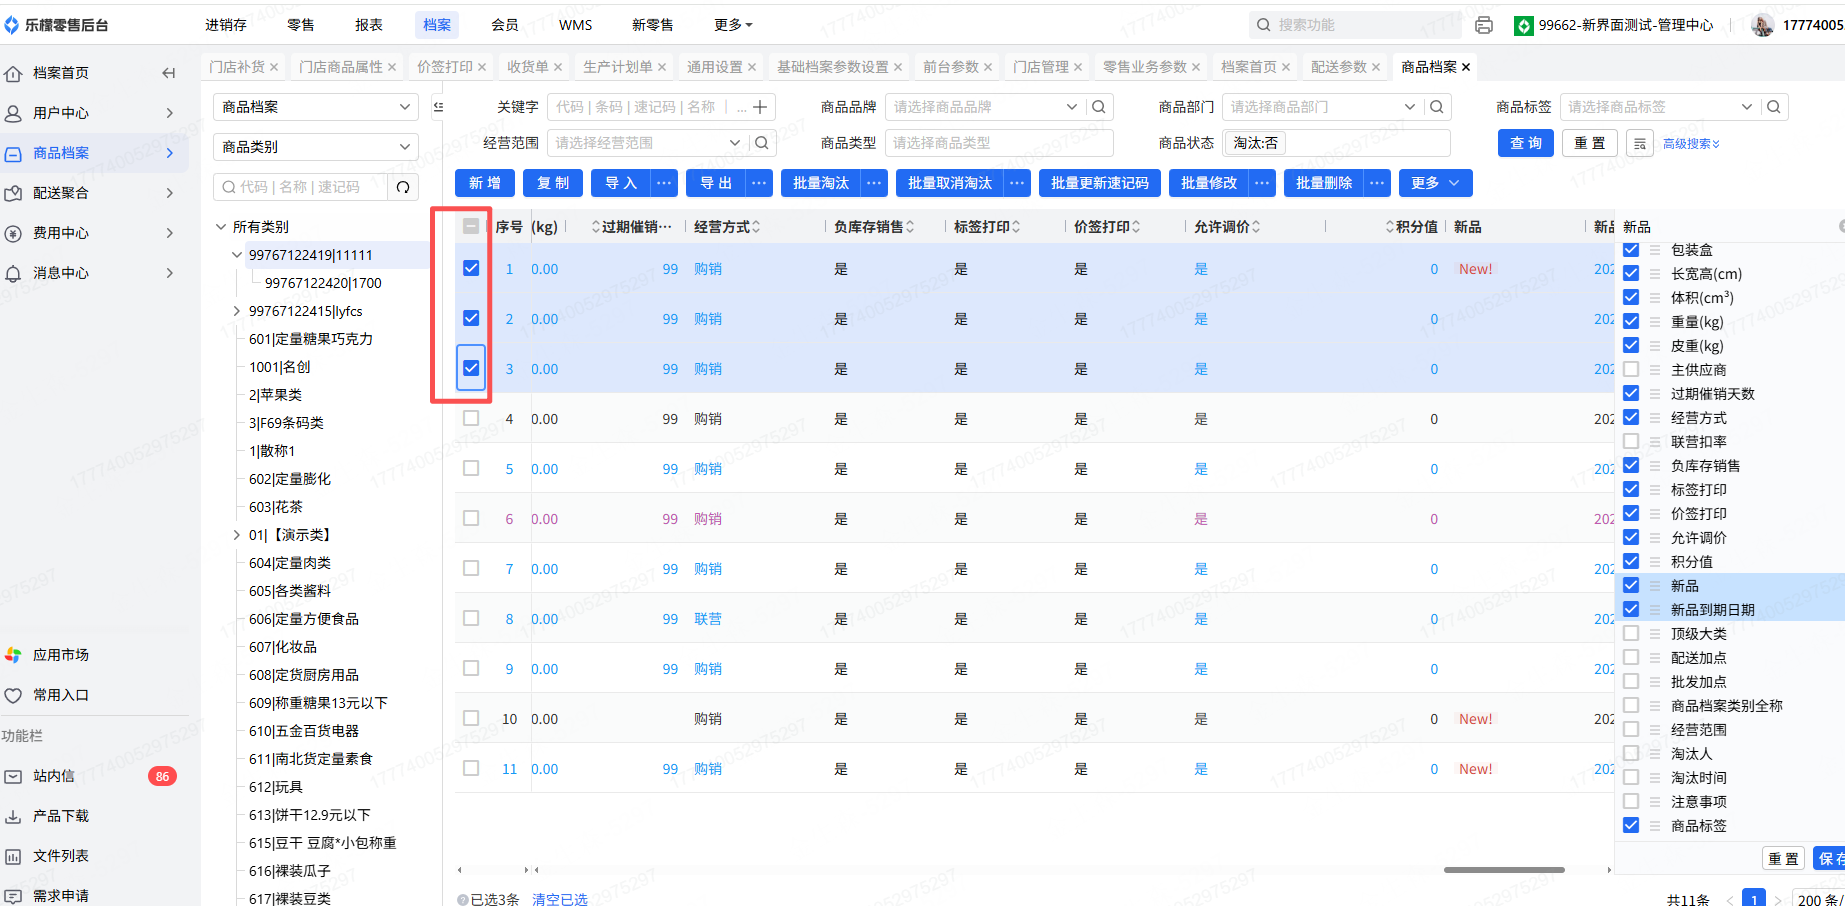Image resolution: width=1845 pixels, height=906 pixels.
Task: Open 站内信 inbox icon in sidebar
Action: point(14,776)
